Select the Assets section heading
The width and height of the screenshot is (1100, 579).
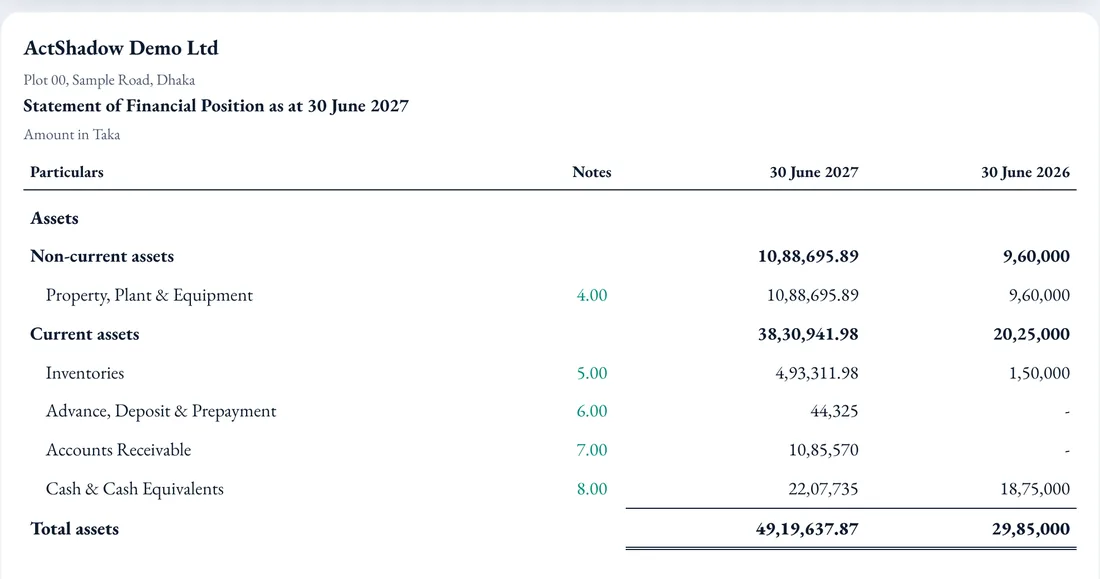pos(54,218)
